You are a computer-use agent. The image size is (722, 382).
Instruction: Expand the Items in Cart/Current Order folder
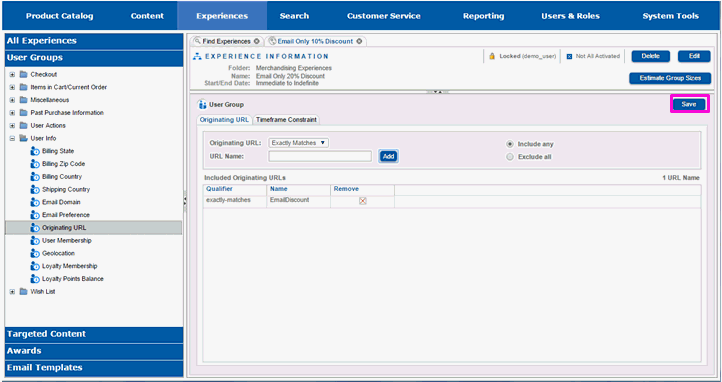click(12, 87)
